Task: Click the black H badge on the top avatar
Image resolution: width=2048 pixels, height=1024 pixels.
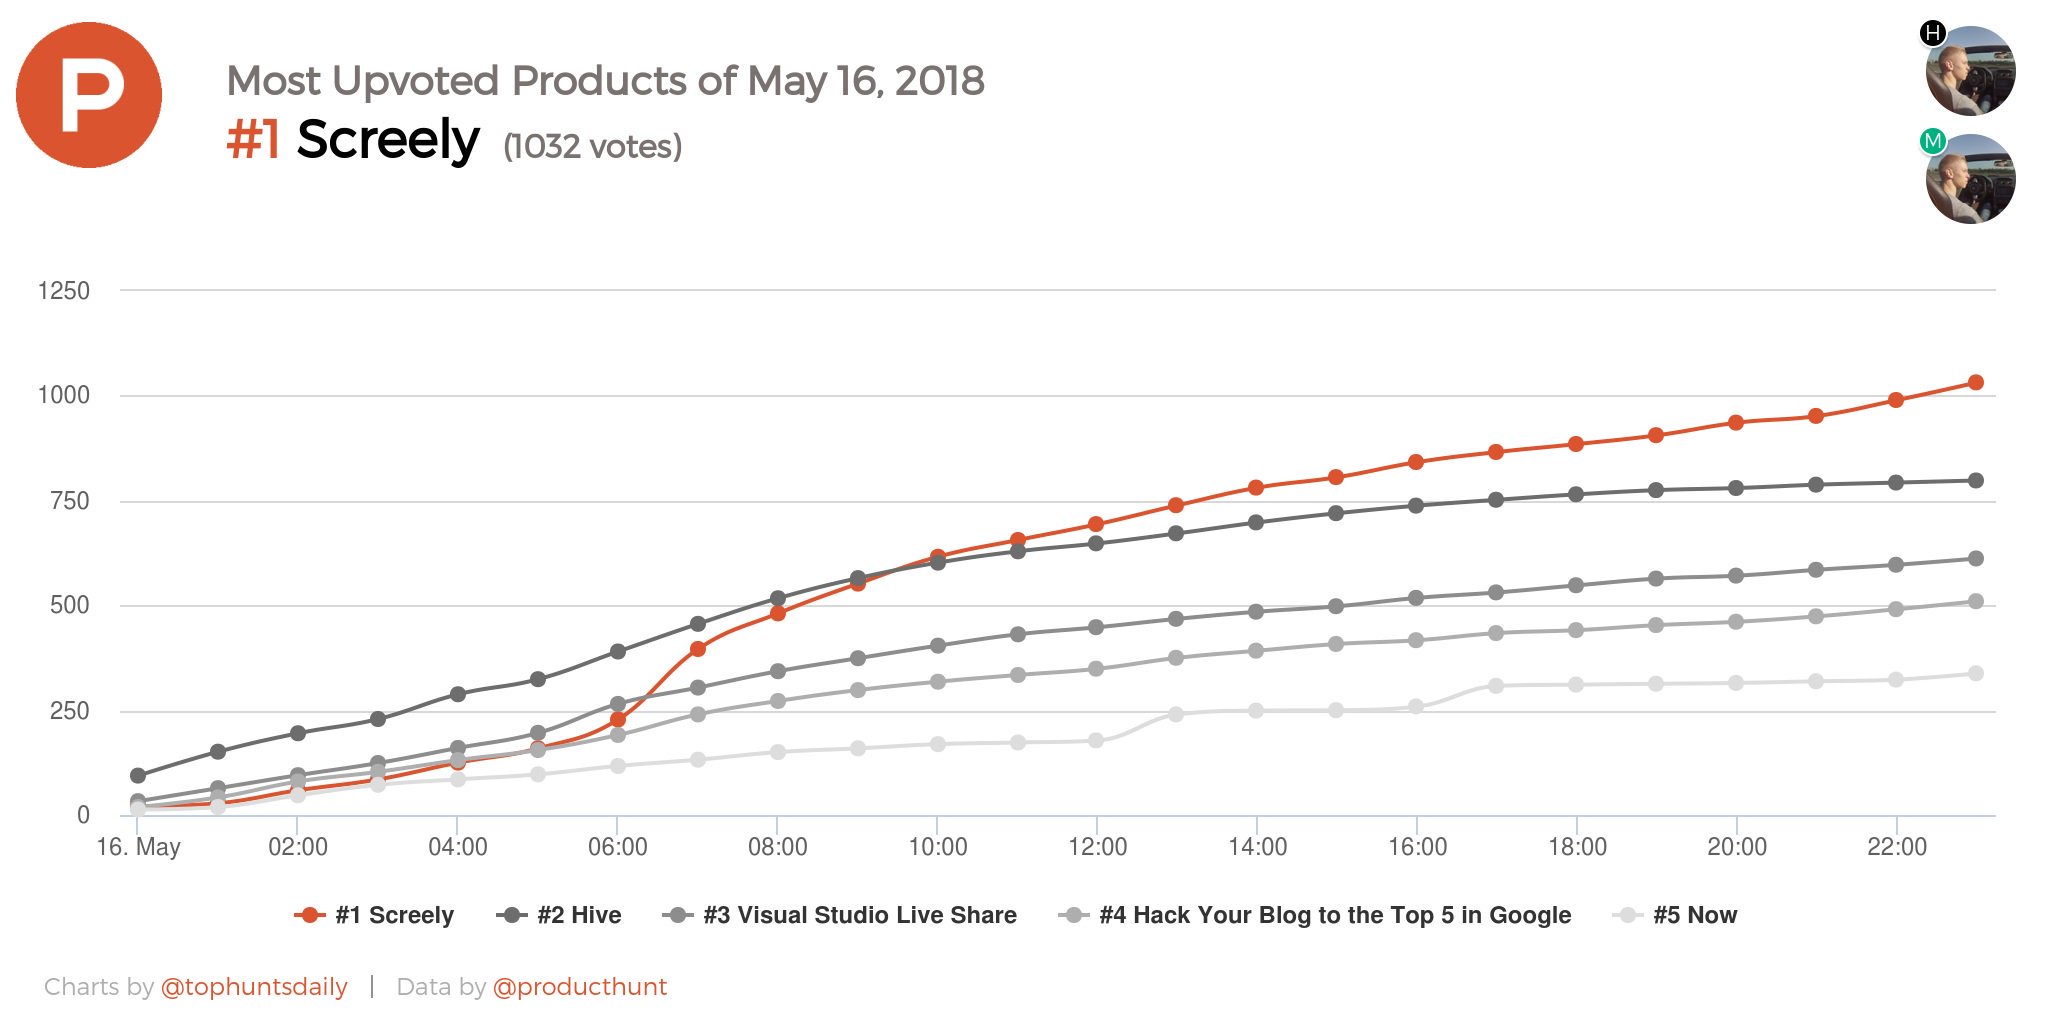Action: click(x=1934, y=33)
